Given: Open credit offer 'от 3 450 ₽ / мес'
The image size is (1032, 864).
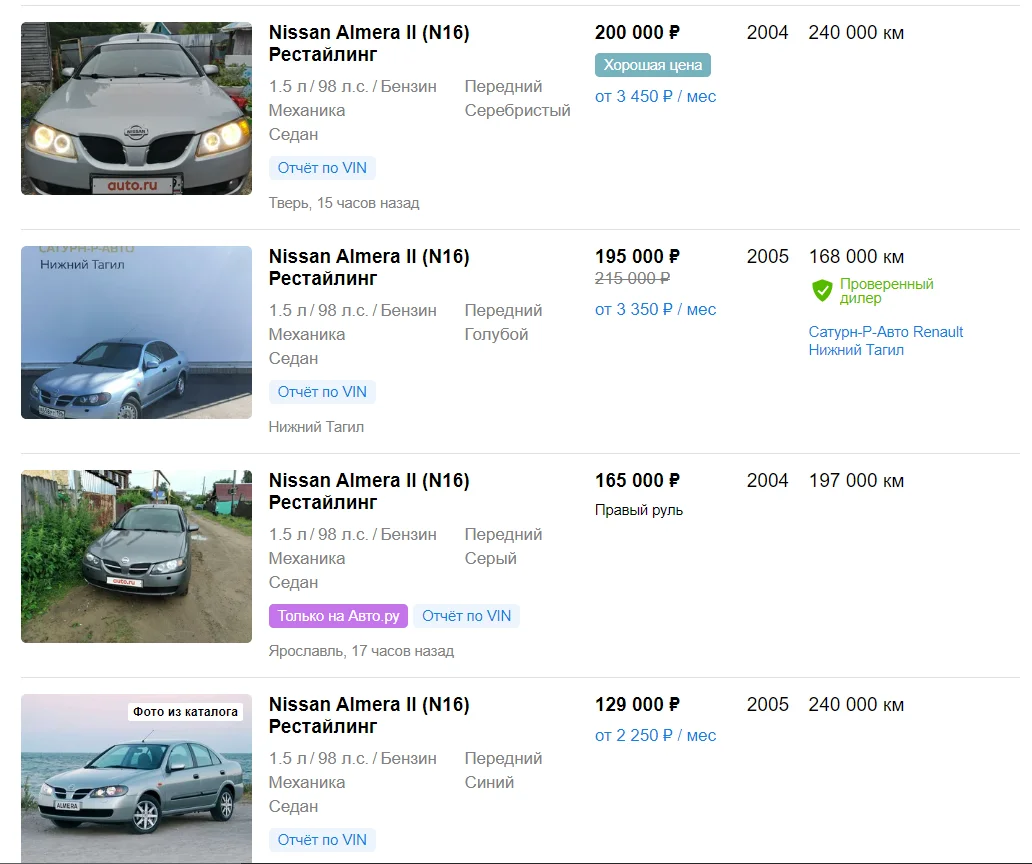Looking at the screenshot, I should point(656,97).
